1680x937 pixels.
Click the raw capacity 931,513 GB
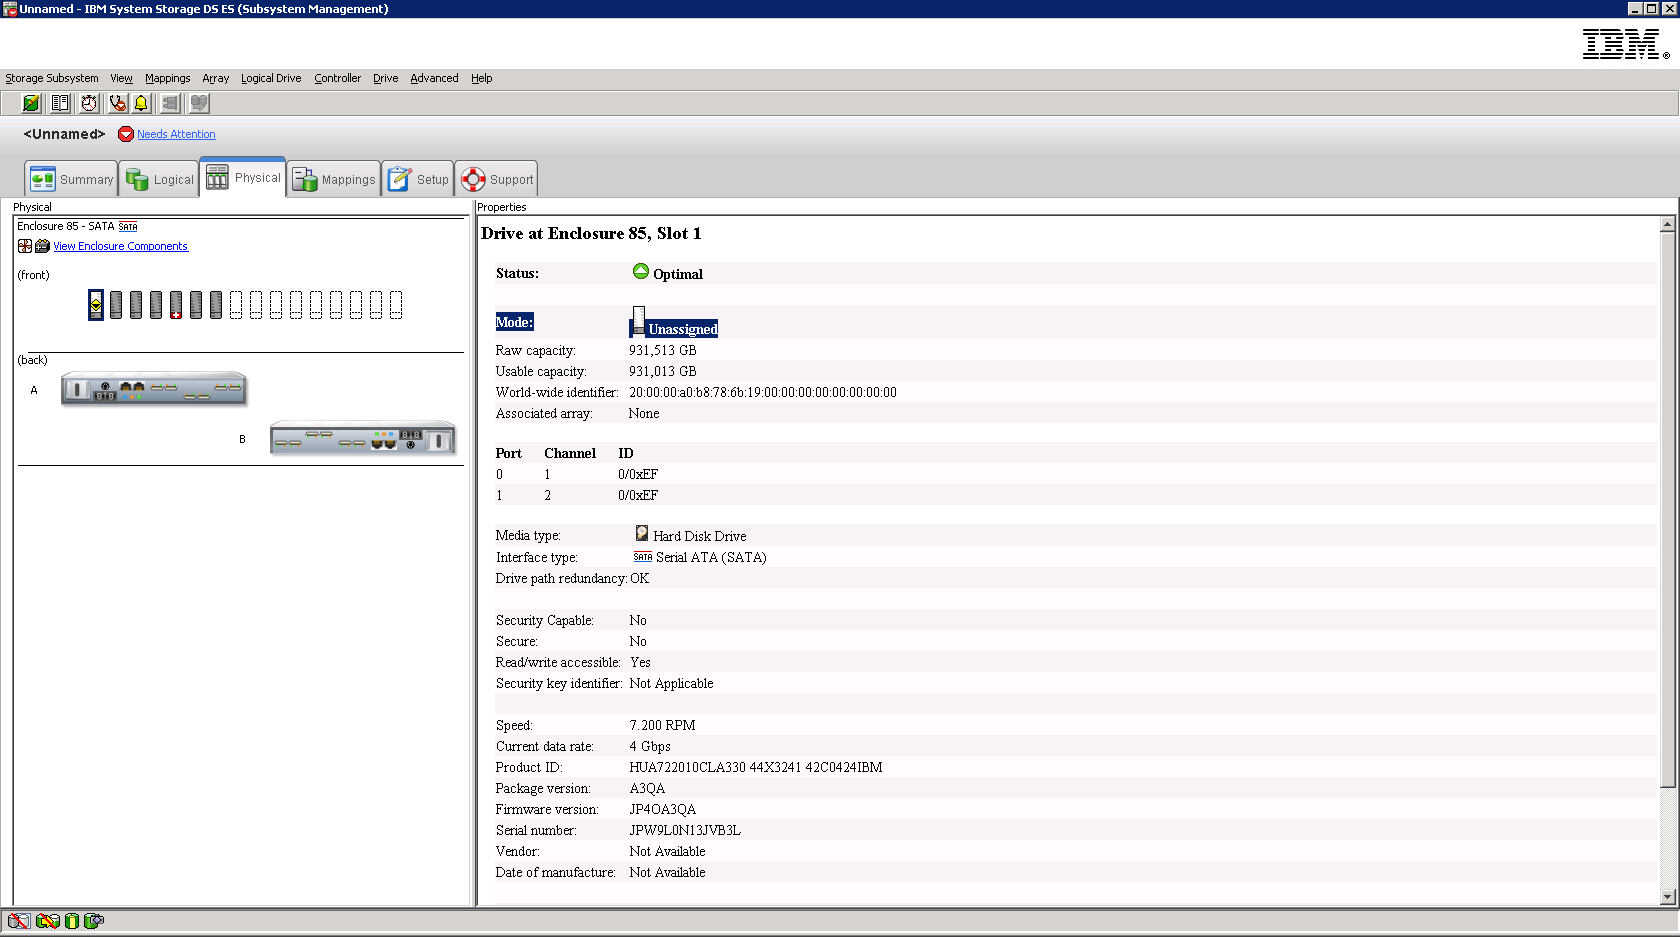point(663,351)
